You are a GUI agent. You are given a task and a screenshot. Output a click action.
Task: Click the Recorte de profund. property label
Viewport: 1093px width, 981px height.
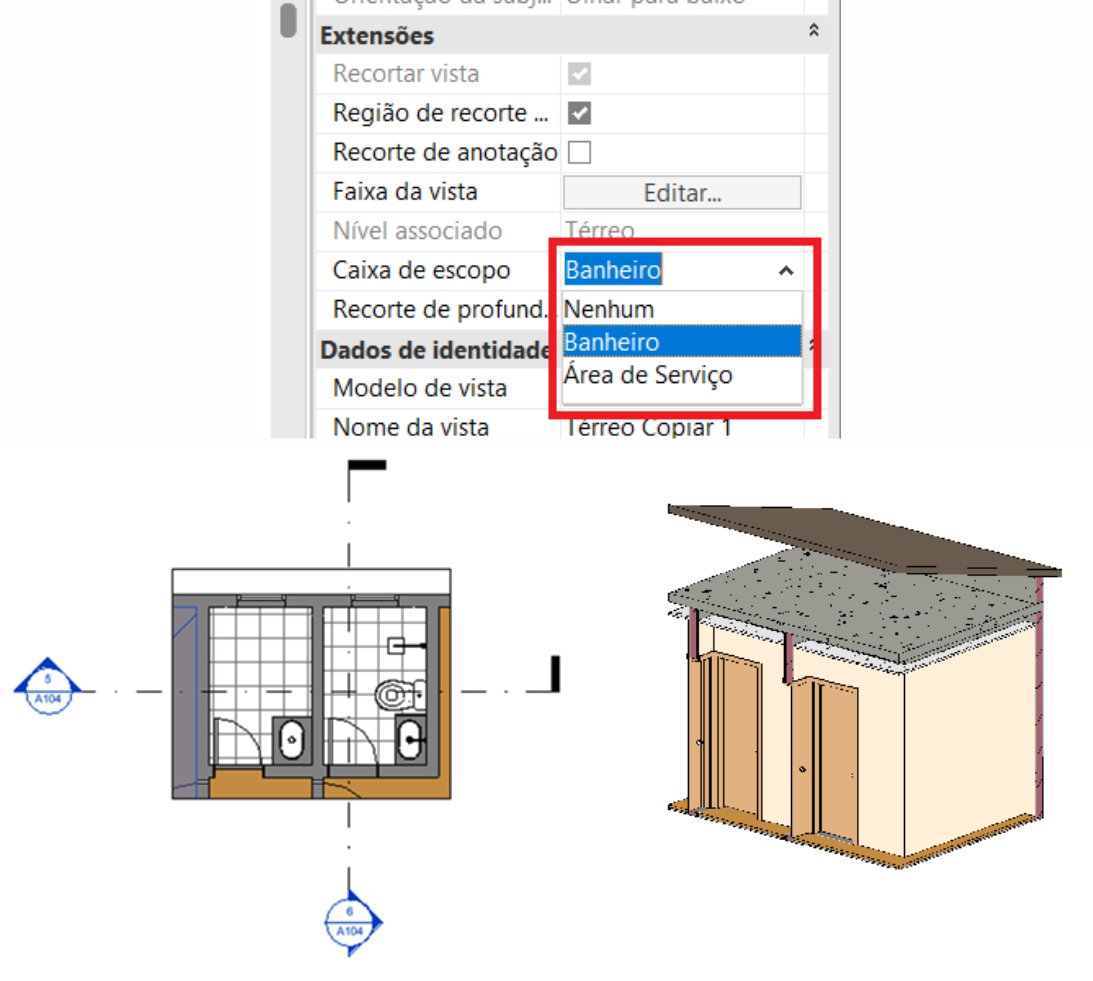pos(440,309)
